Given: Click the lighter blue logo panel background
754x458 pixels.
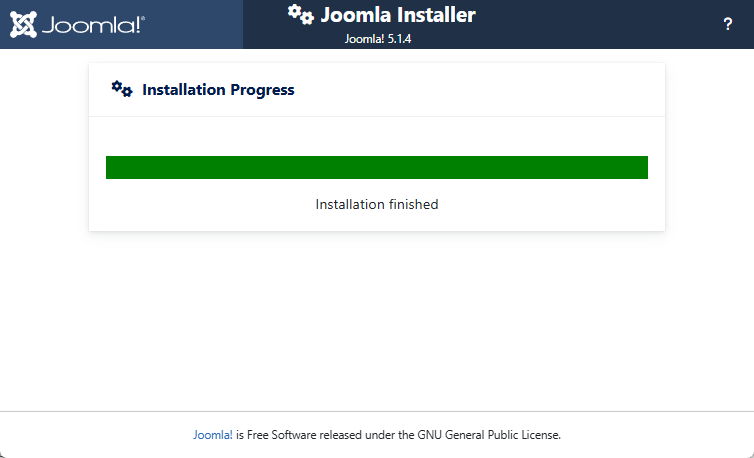Looking at the screenshot, I should (192, 24).
